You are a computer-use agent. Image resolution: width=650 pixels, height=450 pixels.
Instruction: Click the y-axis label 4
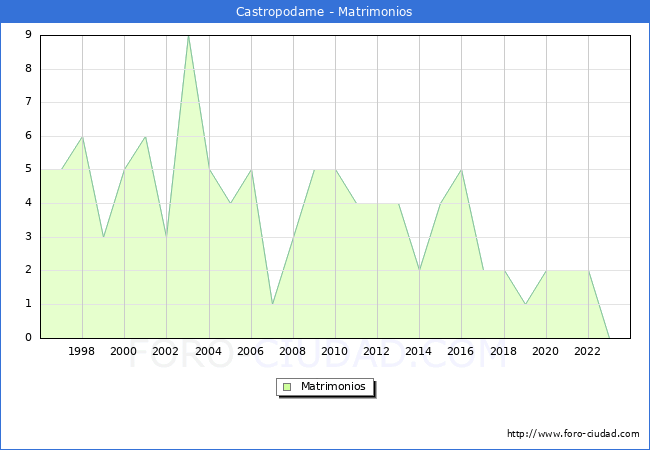click(x=29, y=203)
